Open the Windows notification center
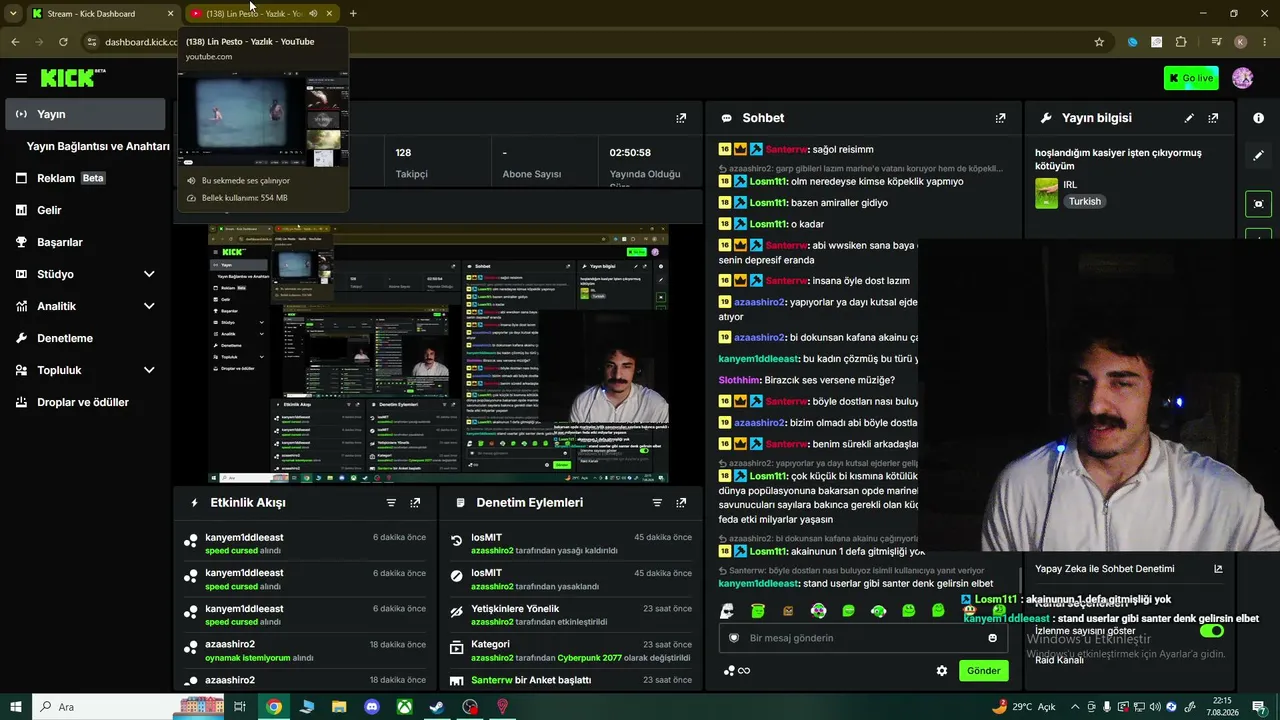 1259,707
